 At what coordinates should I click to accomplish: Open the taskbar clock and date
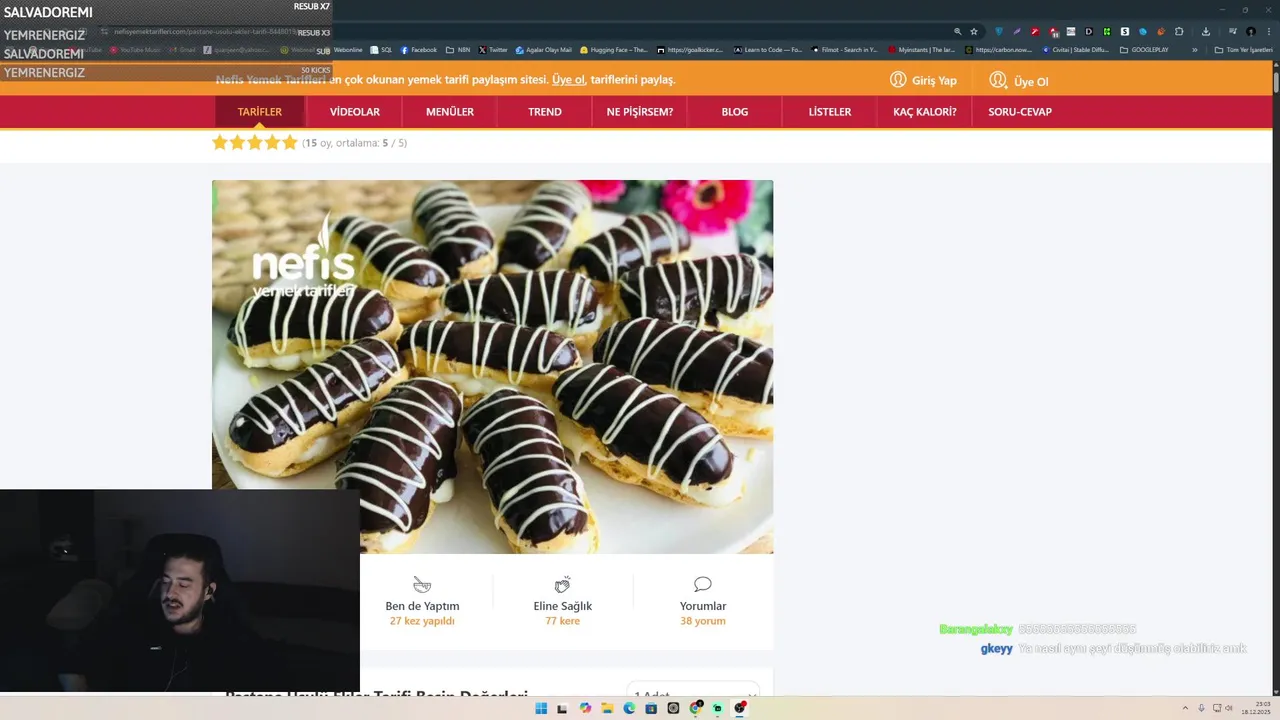(x=1257, y=708)
